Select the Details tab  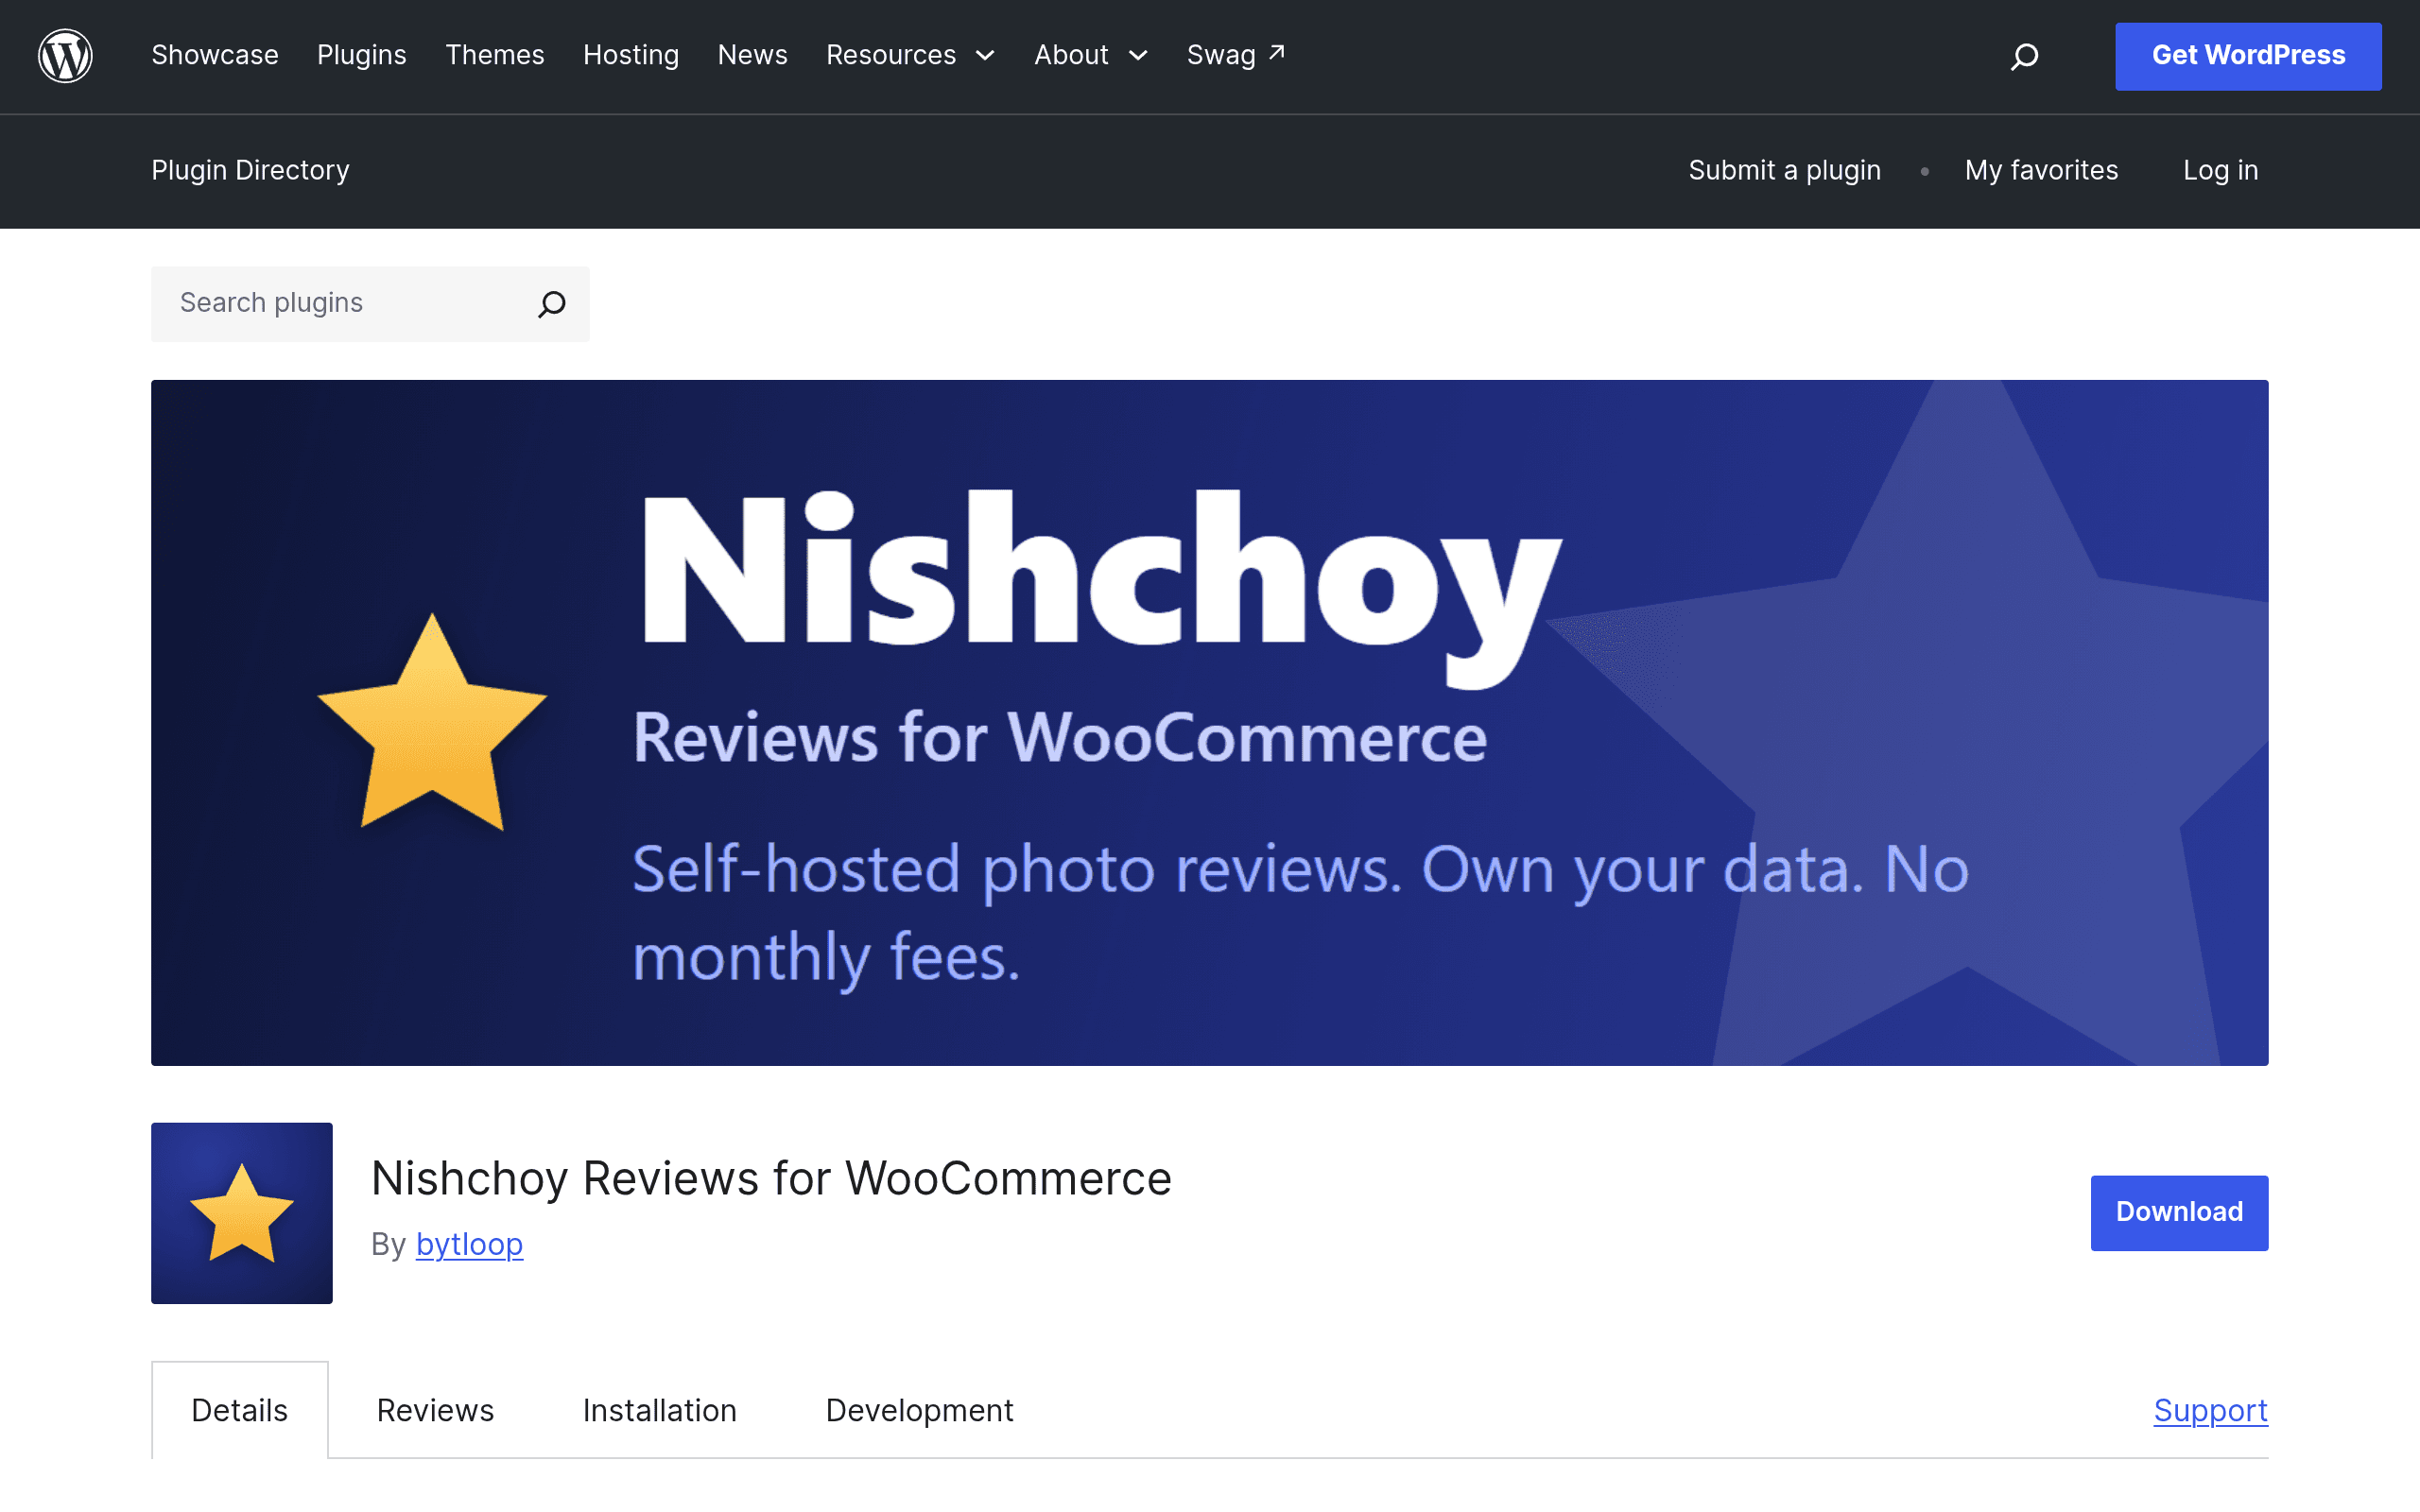pos(240,1410)
